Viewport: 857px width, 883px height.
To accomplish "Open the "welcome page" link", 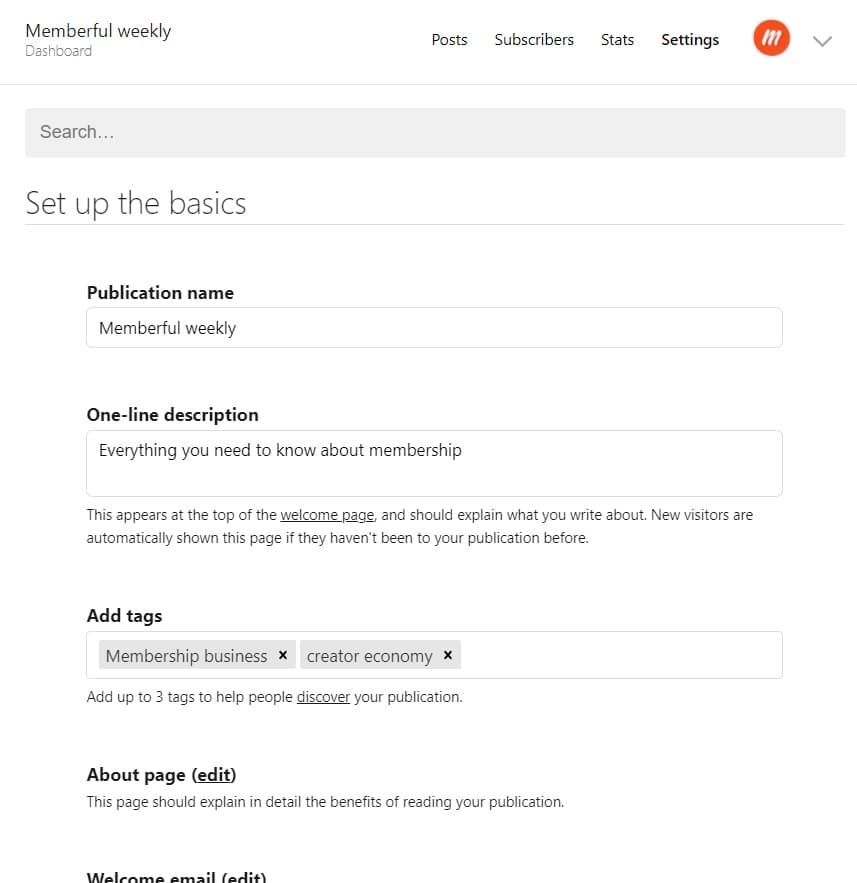I will click(326, 515).
